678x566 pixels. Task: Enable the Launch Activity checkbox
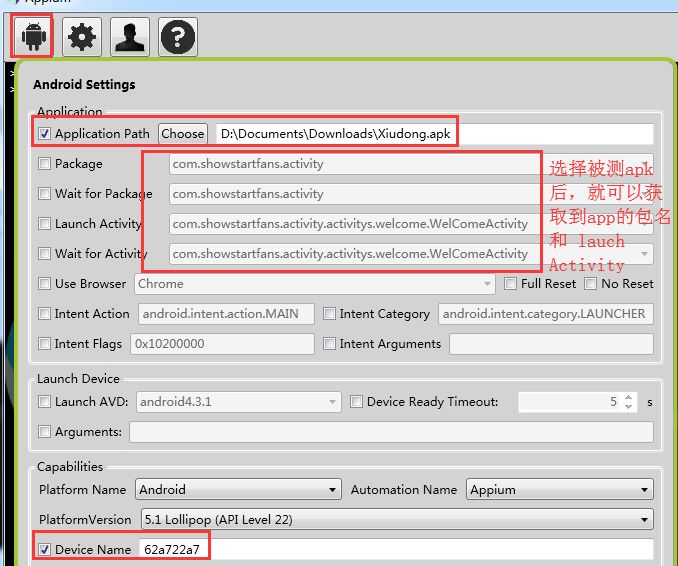[45, 224]
